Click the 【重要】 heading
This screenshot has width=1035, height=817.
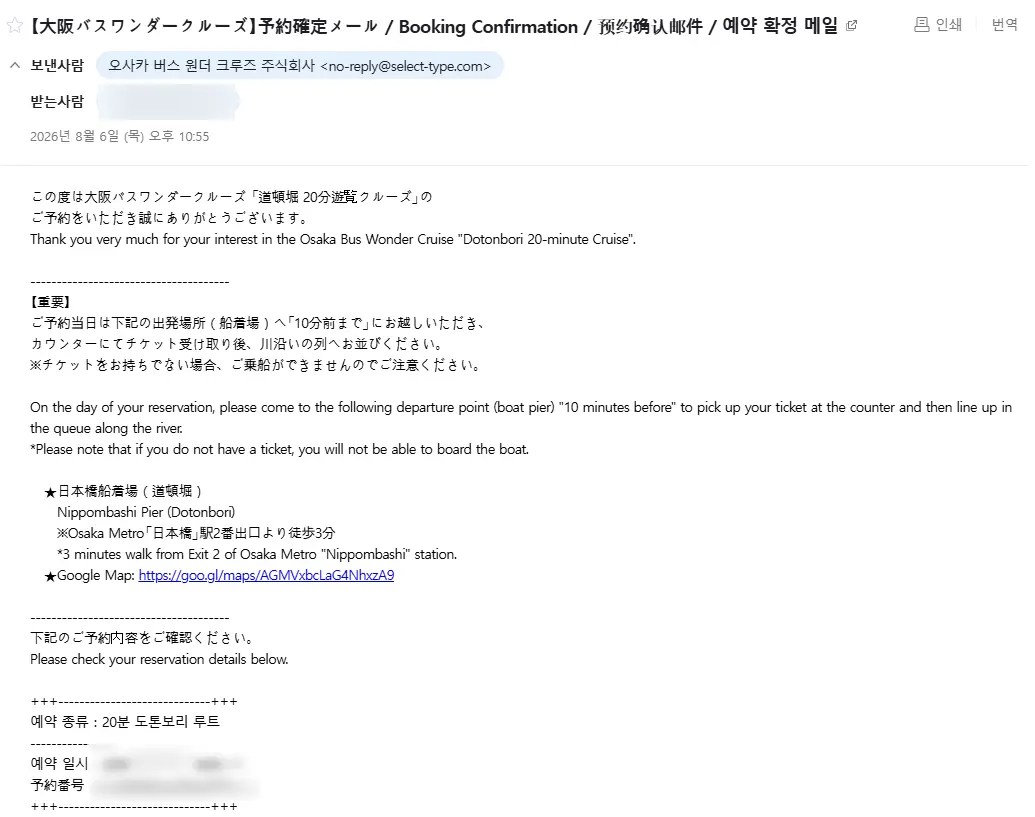click(50, 302)
